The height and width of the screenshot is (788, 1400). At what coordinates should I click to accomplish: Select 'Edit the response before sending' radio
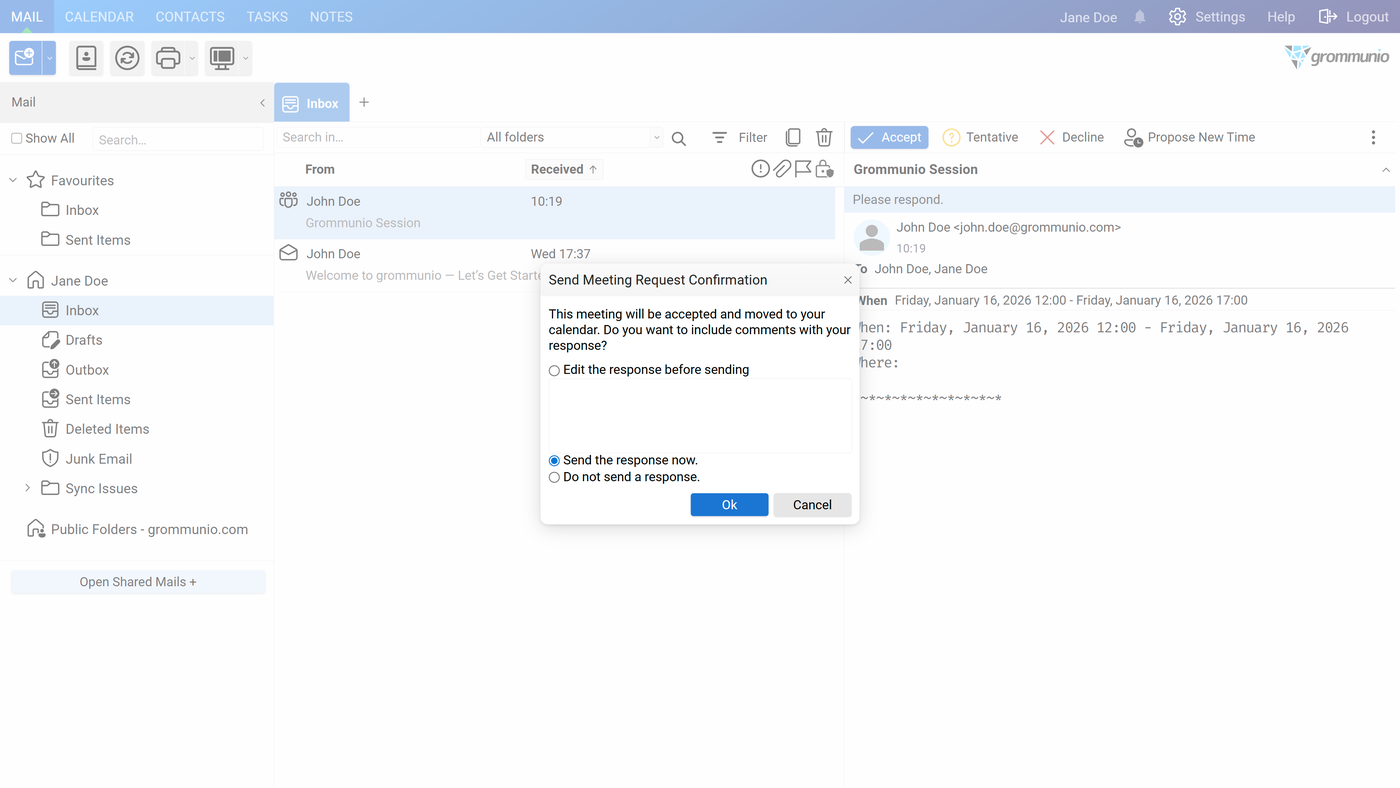point(554,370)
